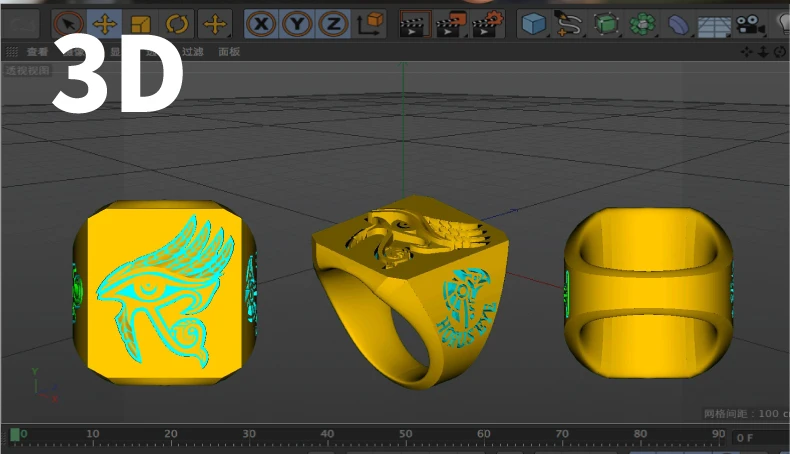
Task: Add a Light object bulb icon
Action: (x=782, y=24)
